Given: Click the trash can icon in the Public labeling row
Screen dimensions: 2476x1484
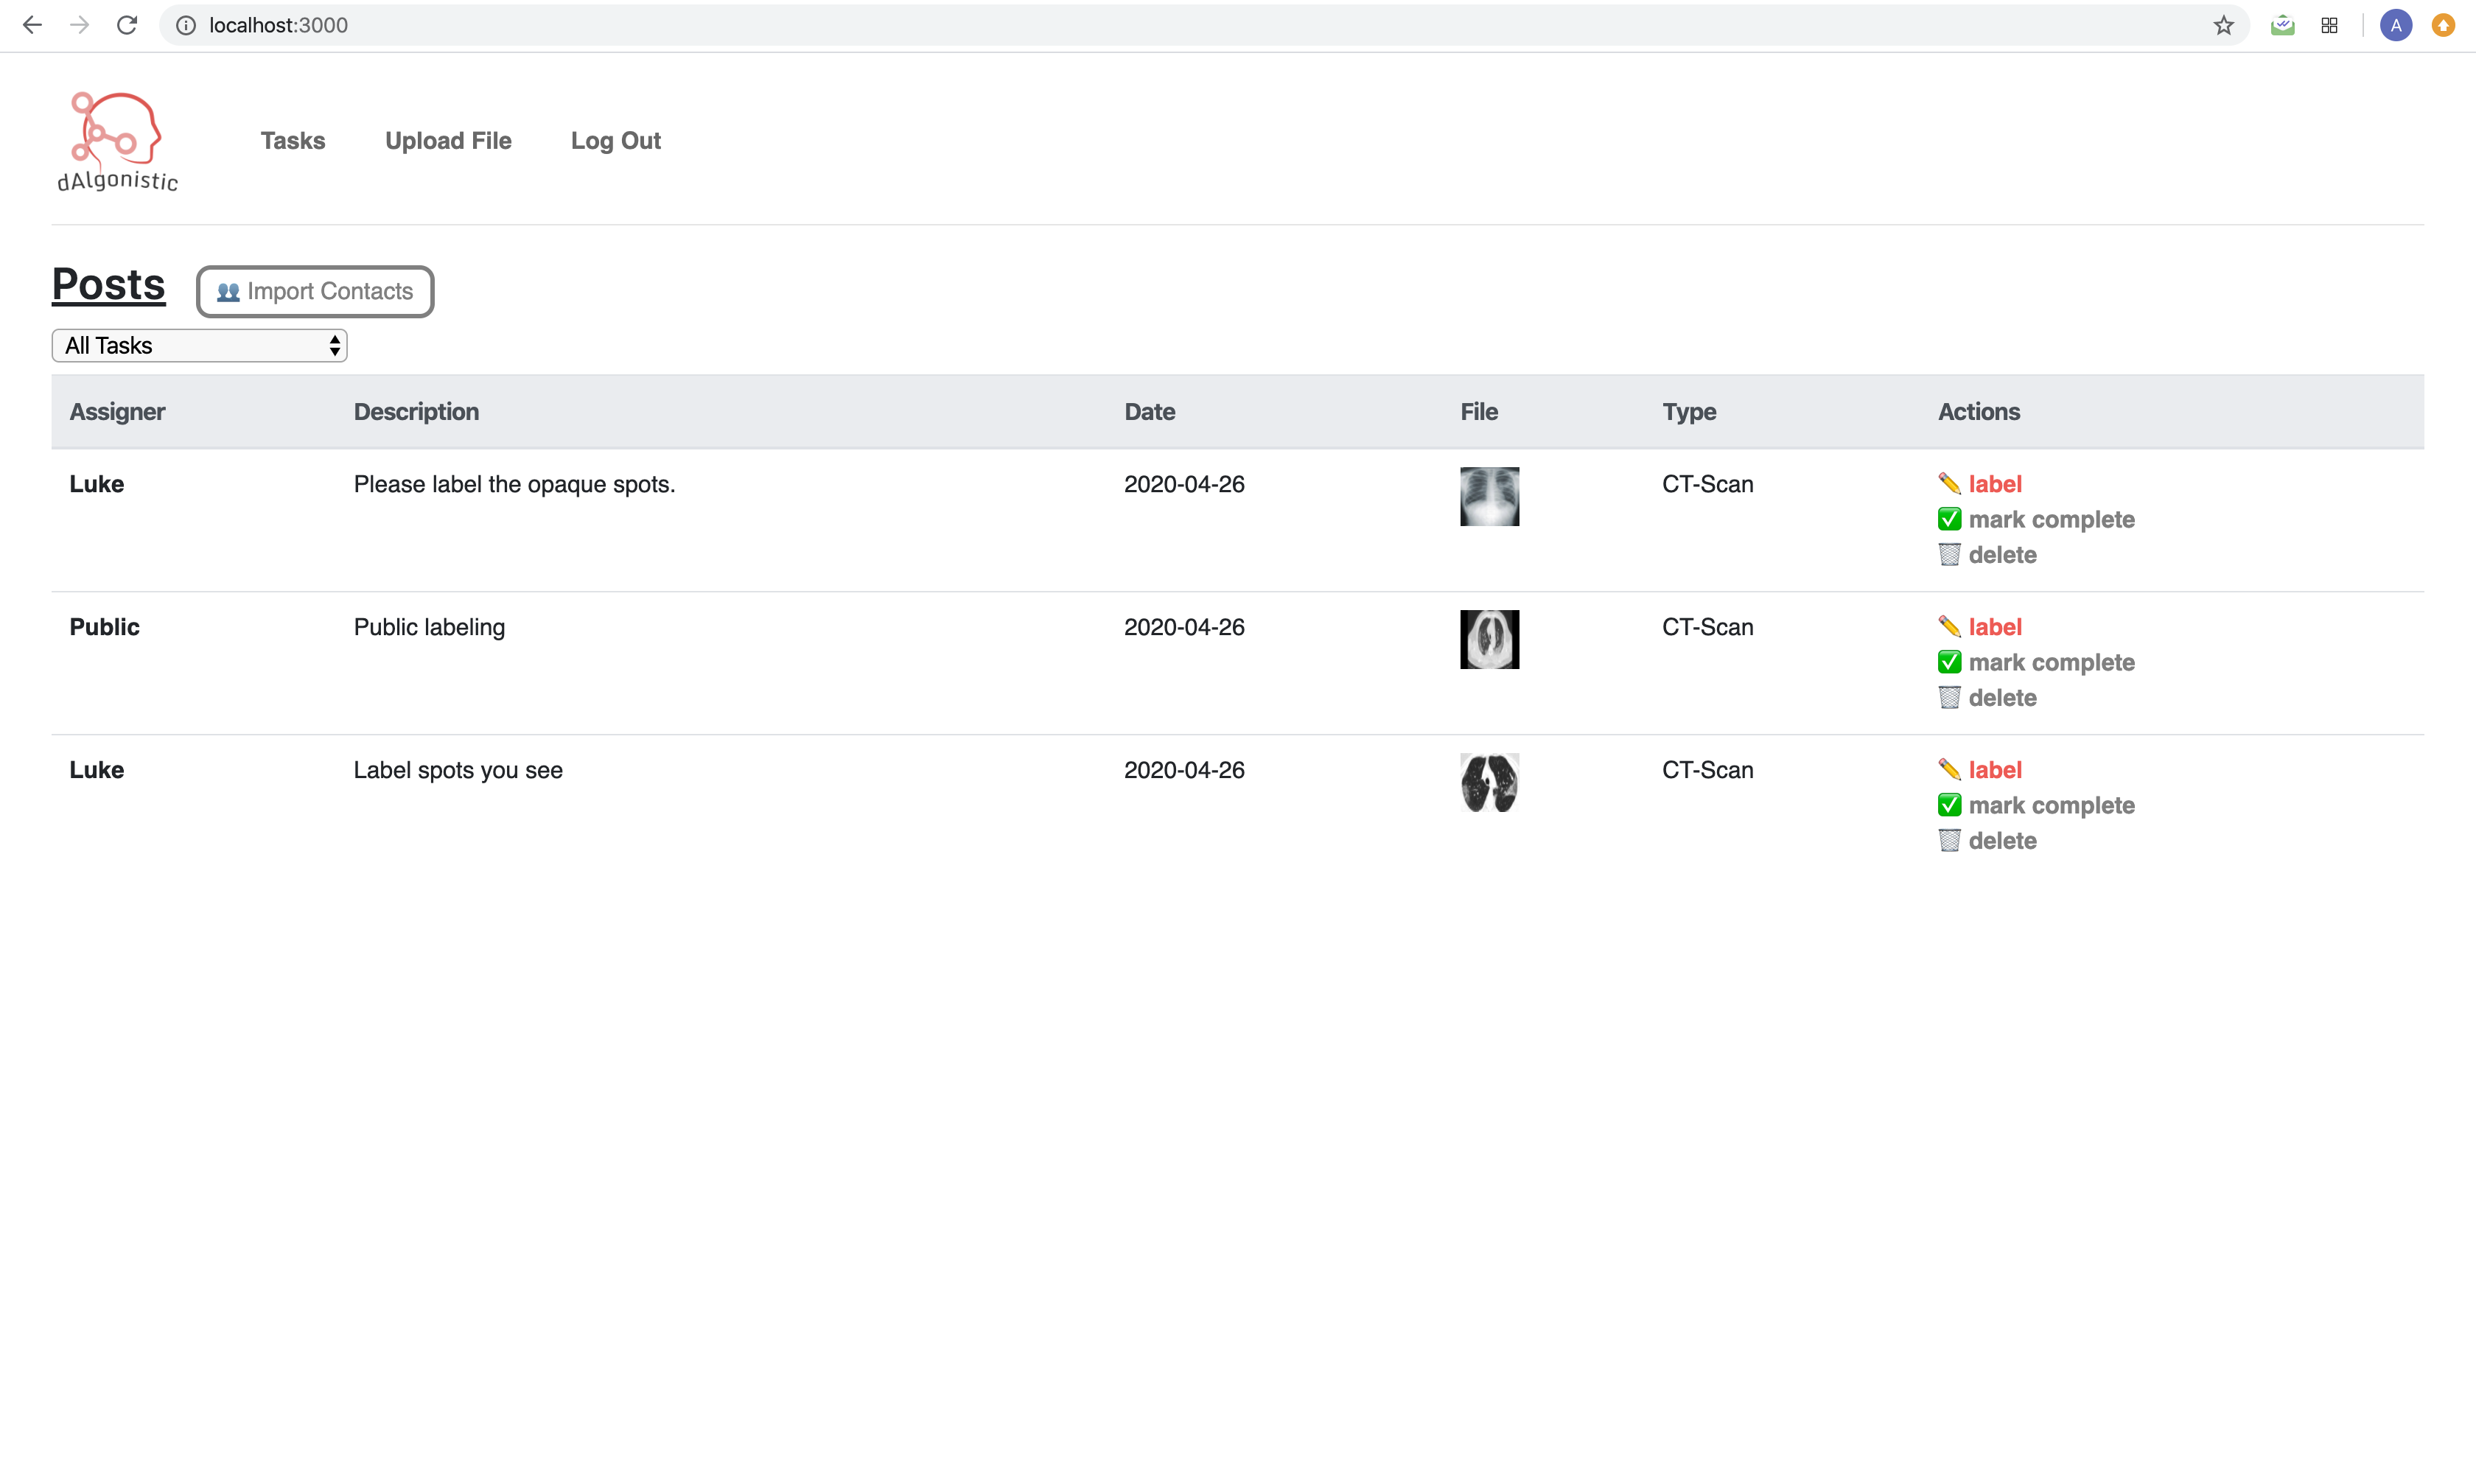Looking at the screenshot, I should [1948, 698].
